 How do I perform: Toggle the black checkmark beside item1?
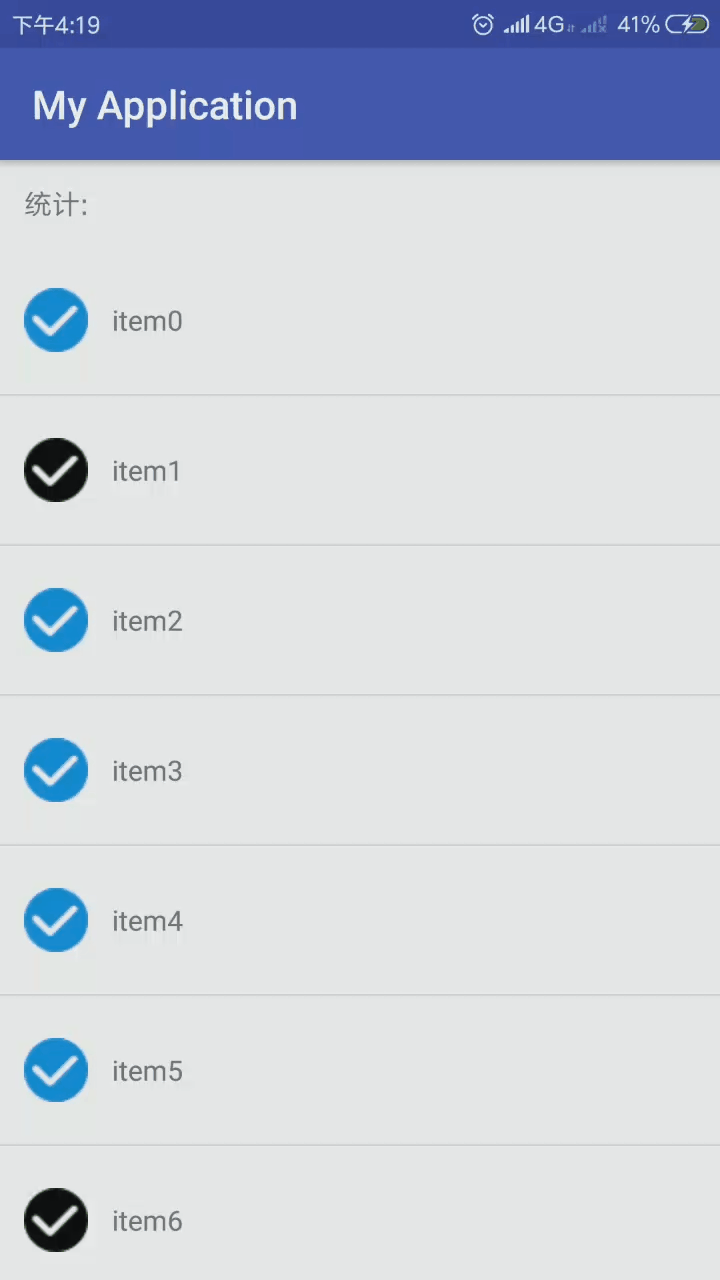point(56,470)
